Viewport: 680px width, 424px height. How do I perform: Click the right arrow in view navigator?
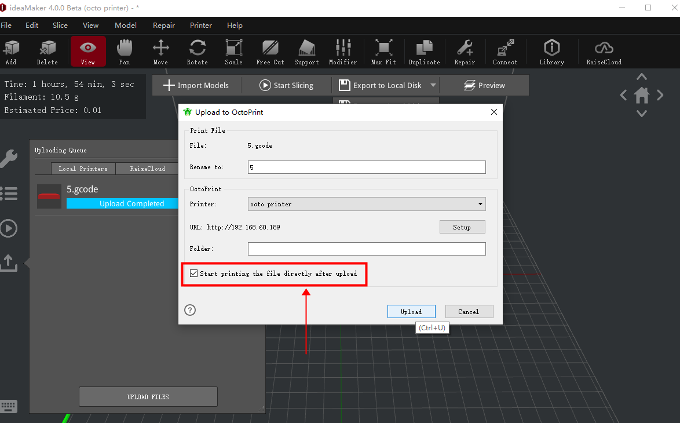[x=660, y=95]
